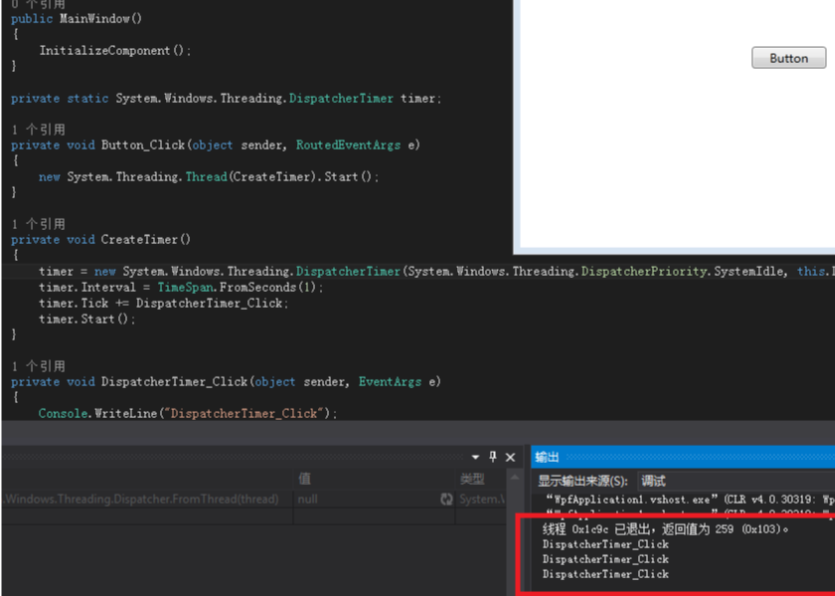
Task: Open the watch panel window position dropdown arrow
Action: tap(476, 457)
